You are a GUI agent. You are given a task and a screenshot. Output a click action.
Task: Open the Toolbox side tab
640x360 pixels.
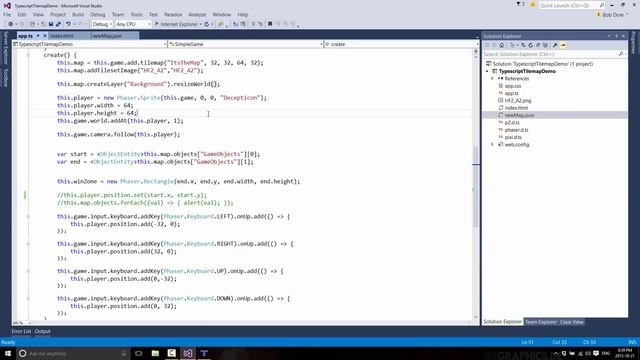coord(5,77)
